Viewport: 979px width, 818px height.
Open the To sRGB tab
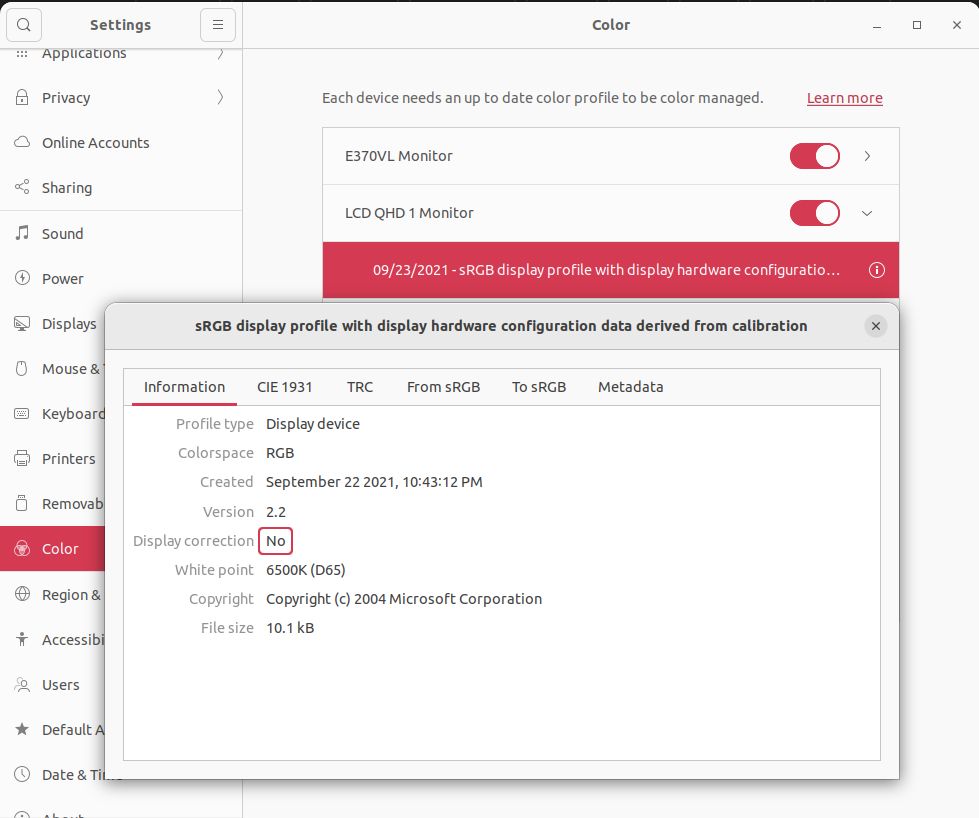coord(539,387)
